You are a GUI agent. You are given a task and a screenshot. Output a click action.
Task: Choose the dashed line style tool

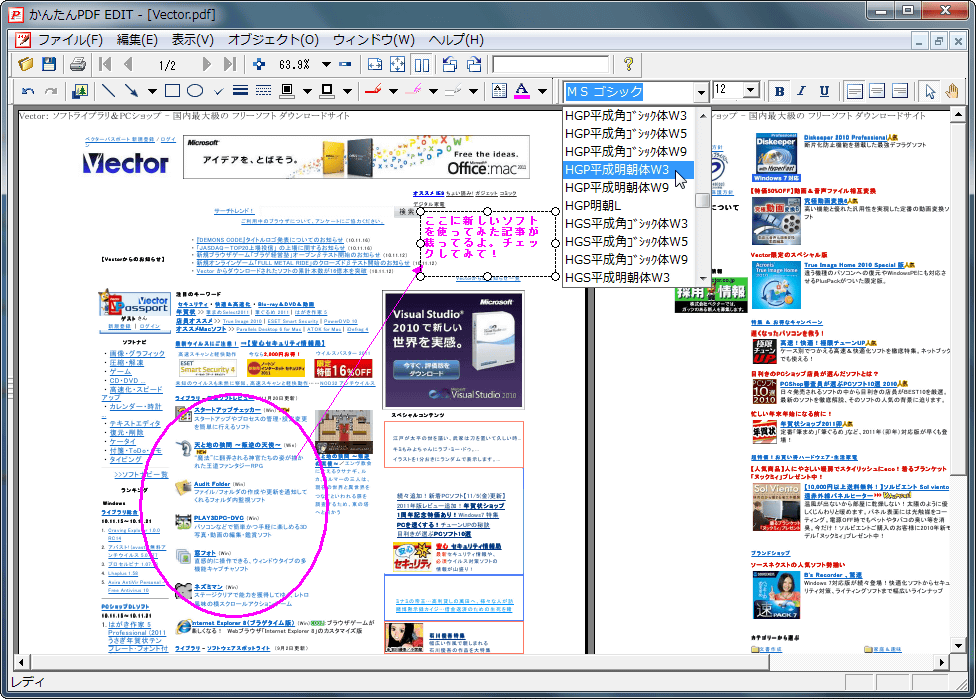[264, 91]
